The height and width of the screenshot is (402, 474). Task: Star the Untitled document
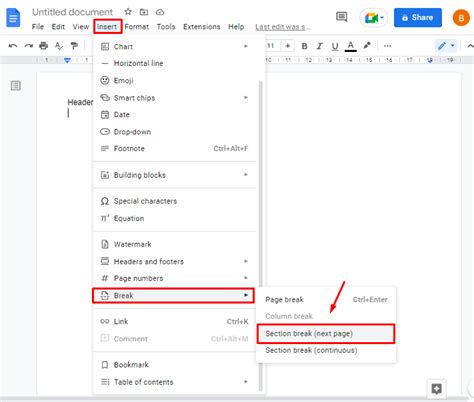click(128, 12)
